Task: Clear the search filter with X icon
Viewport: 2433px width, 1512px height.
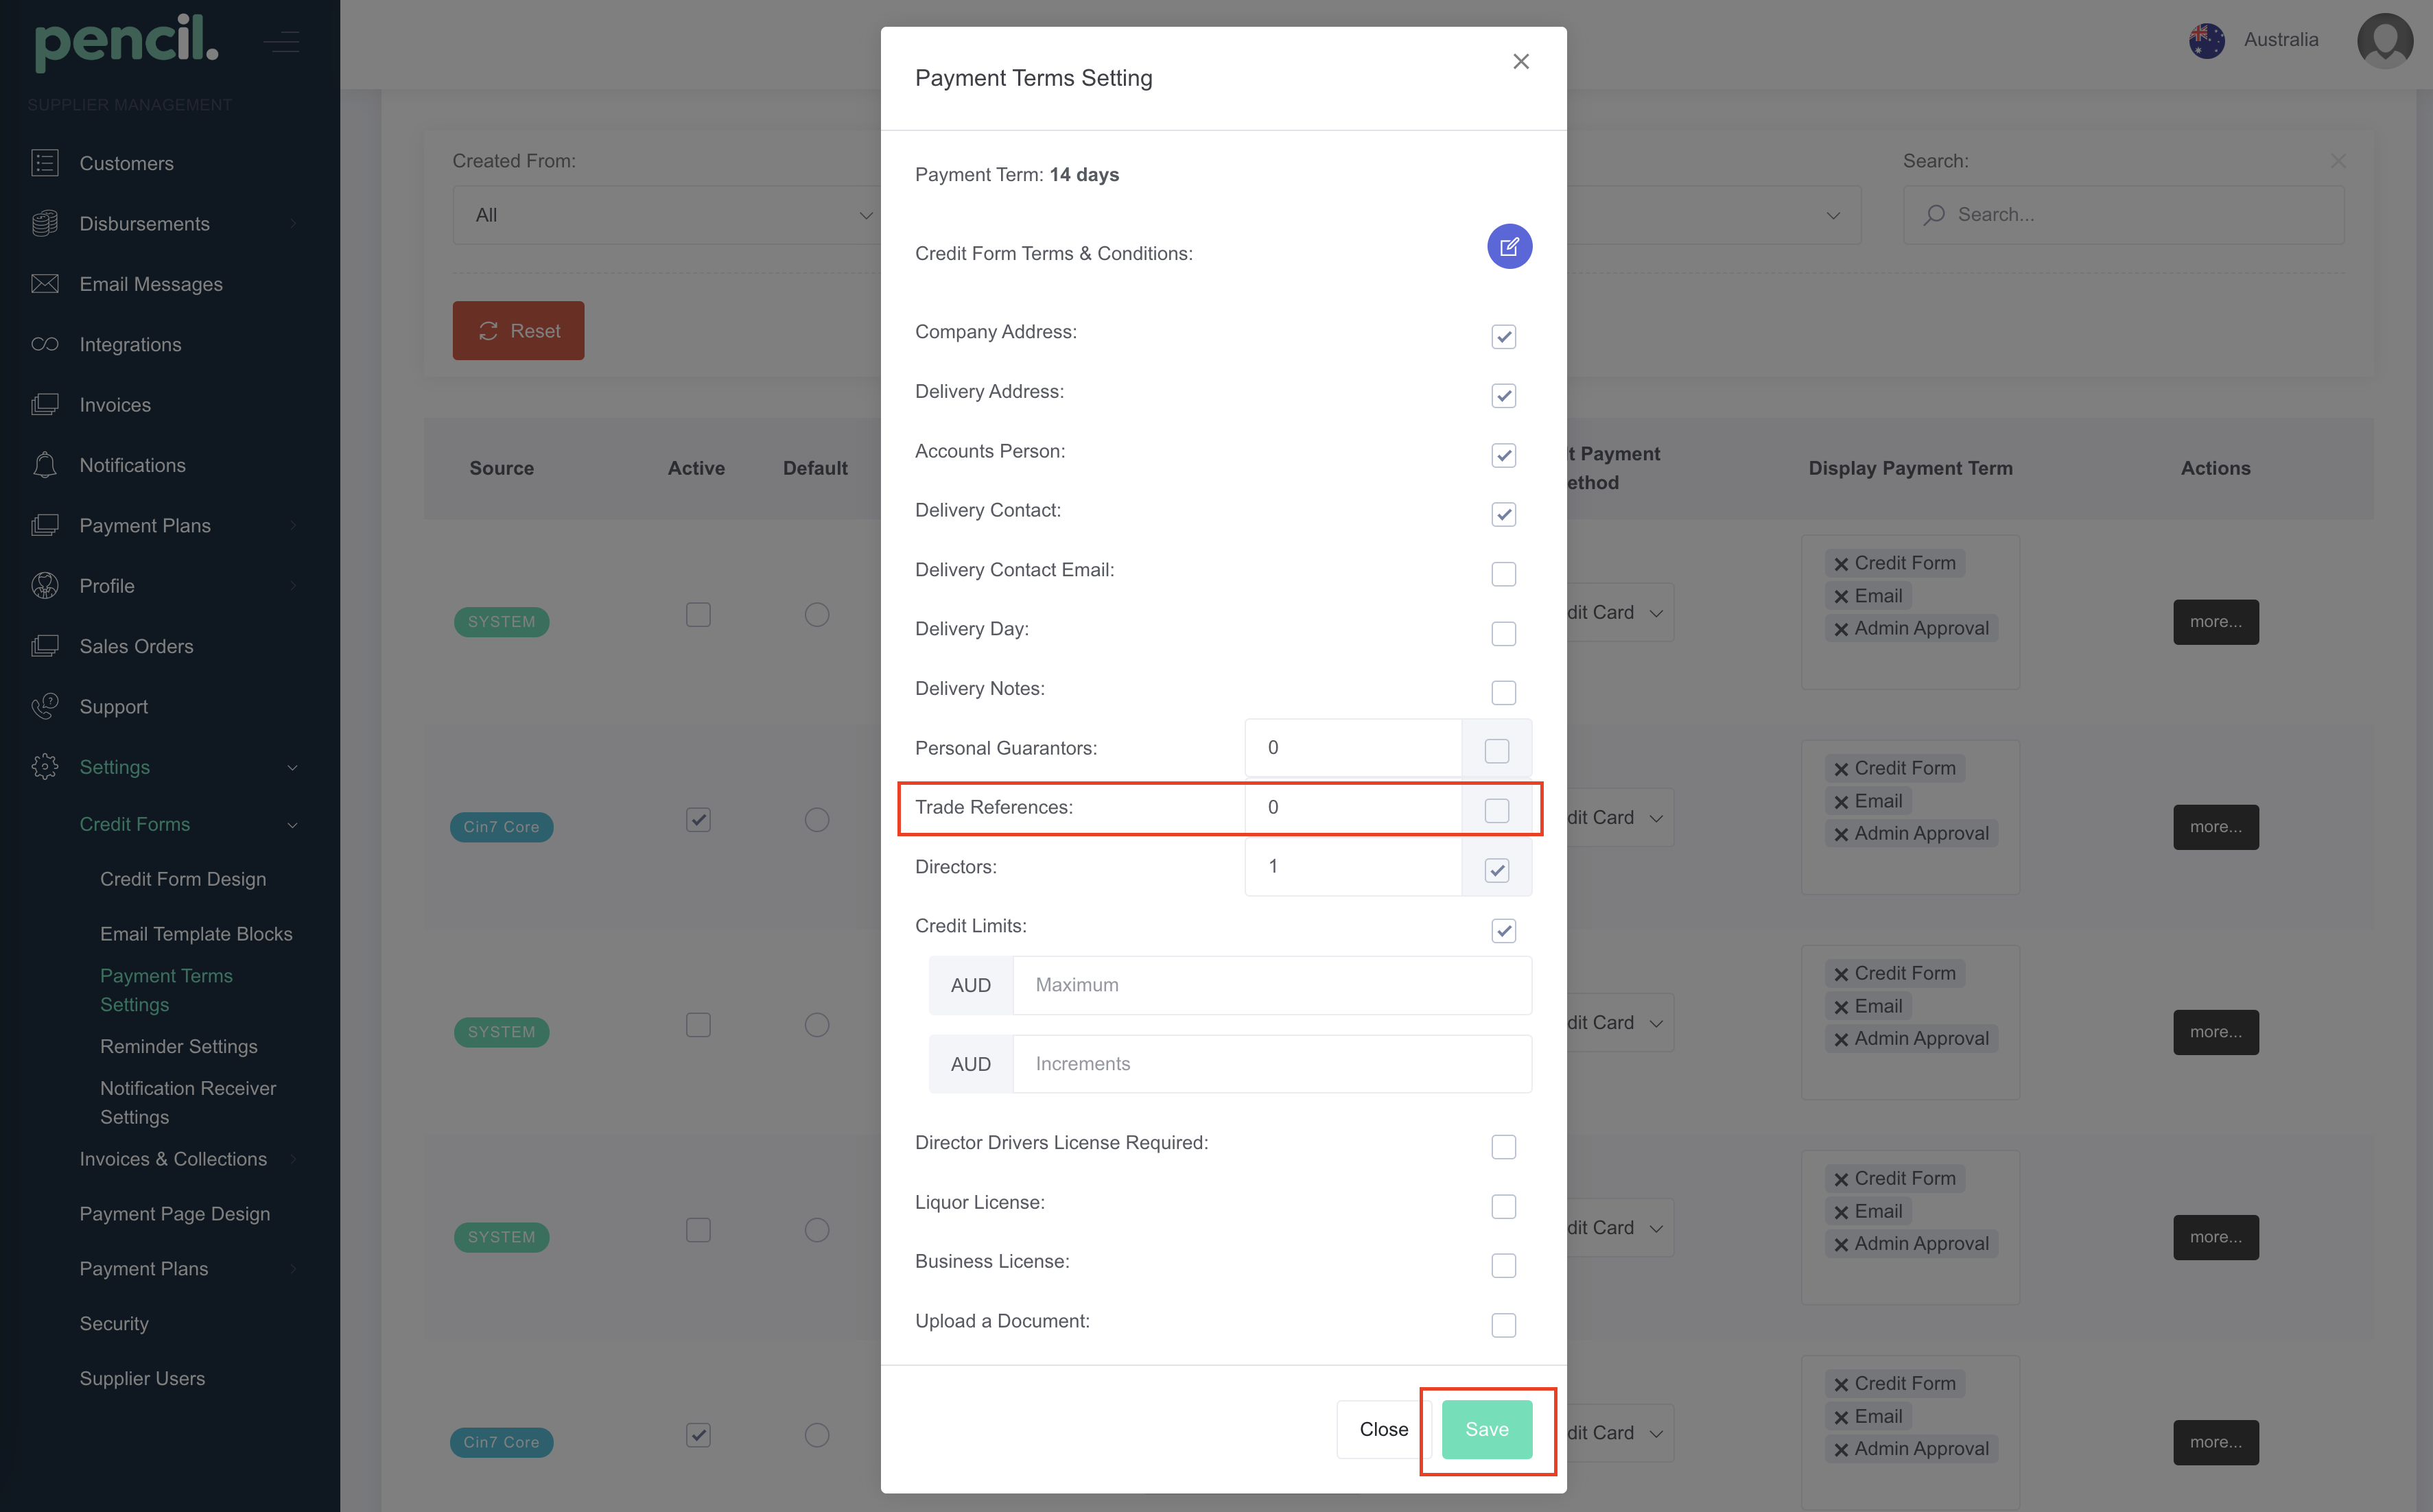Action: click(x=2338, y=161)
